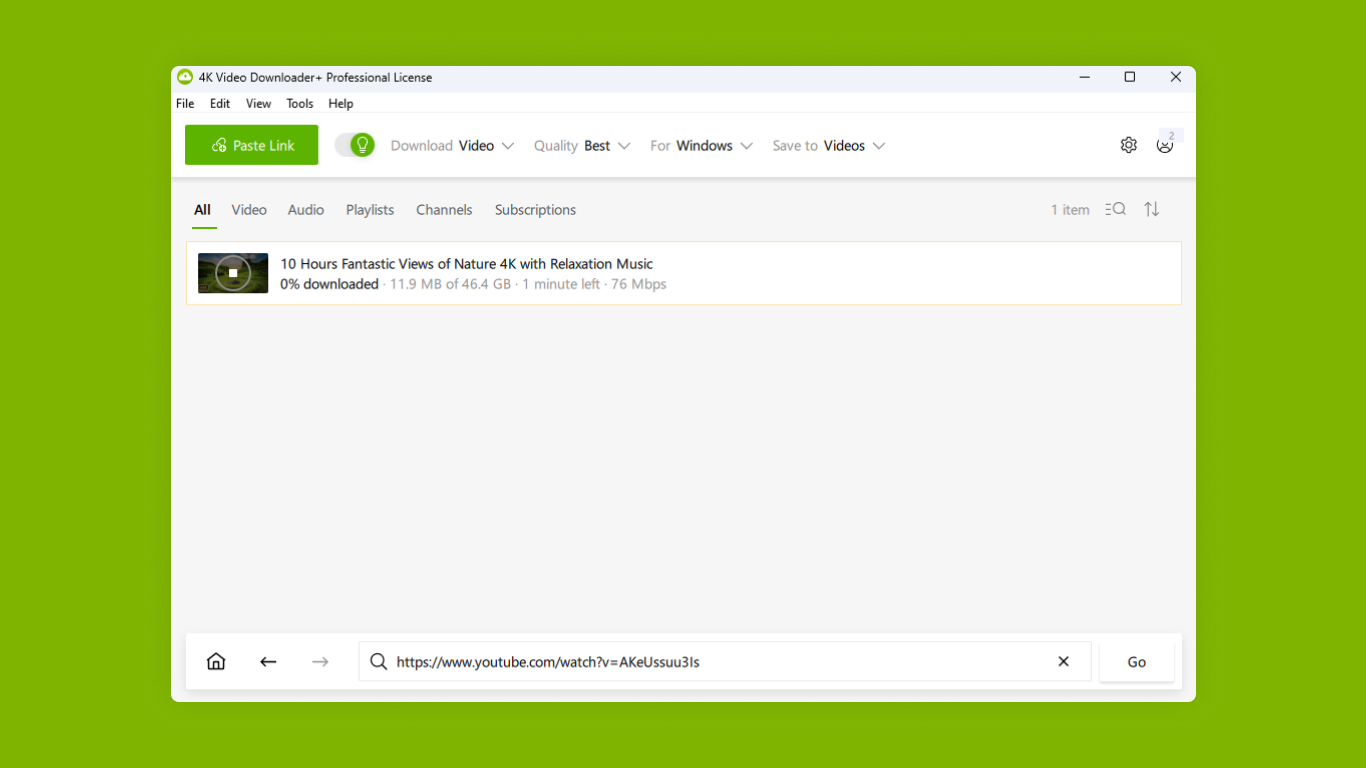Navigate back with the left arrow icon
Viewport: 1366px width, 768px height.
[268, 661]
